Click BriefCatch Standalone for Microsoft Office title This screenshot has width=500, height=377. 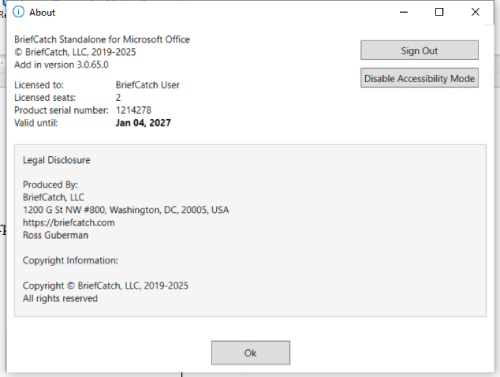coord(102,39)
